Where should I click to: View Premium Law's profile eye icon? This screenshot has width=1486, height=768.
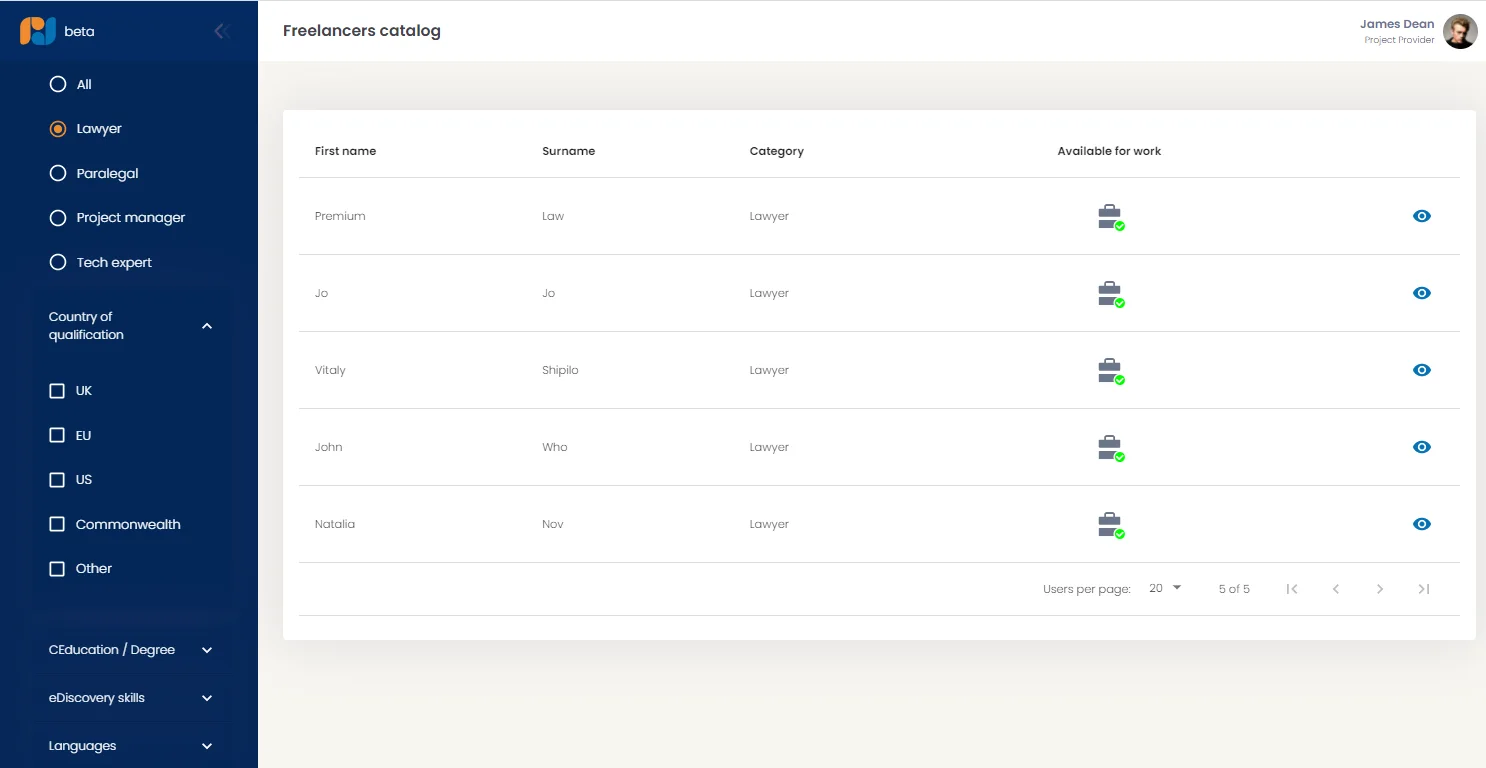tap(1422, 216)
